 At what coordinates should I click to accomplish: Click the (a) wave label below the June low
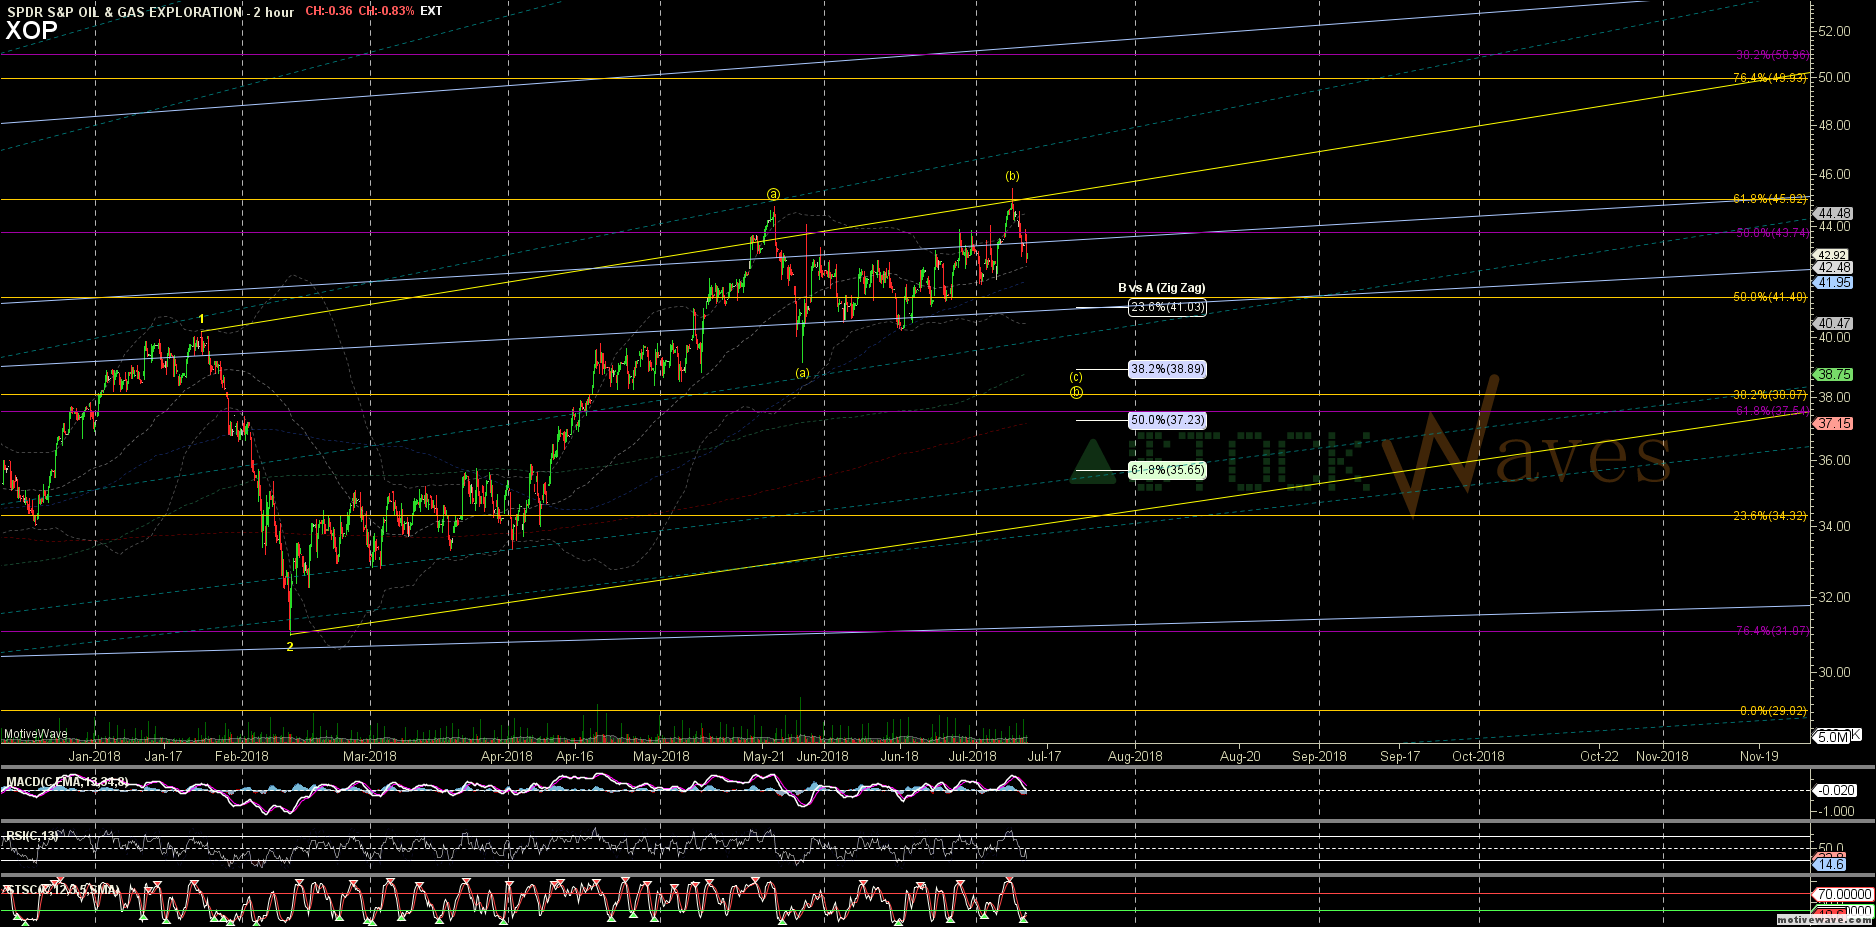coord(802,373)
